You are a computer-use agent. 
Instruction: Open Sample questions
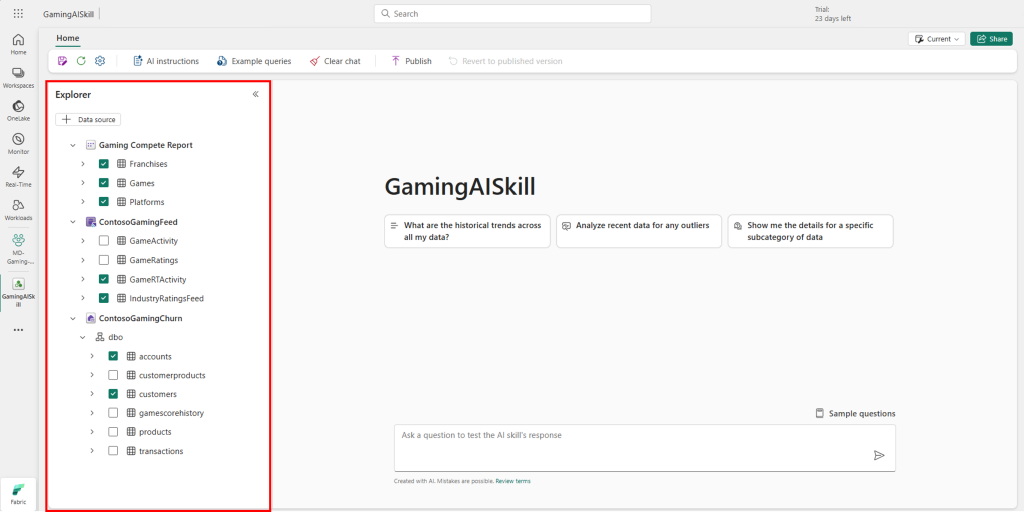click(856, 413)
